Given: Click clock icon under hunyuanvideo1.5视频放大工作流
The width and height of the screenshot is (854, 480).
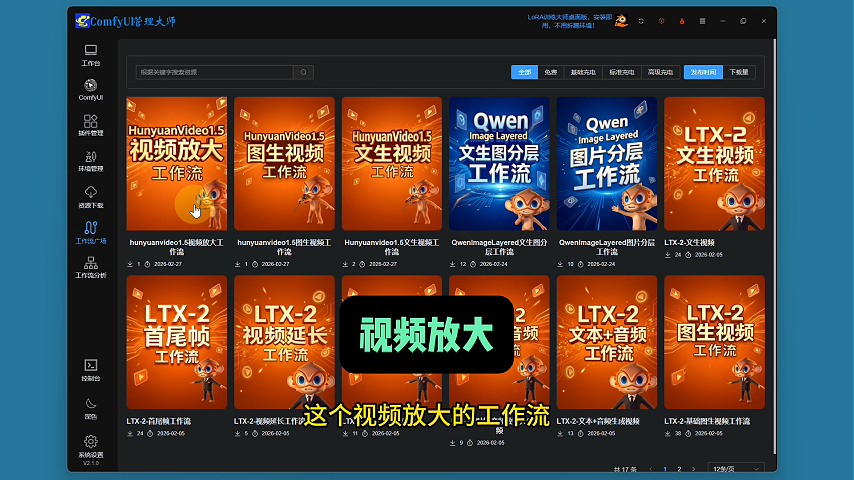Looking at the screenshot, I should [x=147, y=264].
